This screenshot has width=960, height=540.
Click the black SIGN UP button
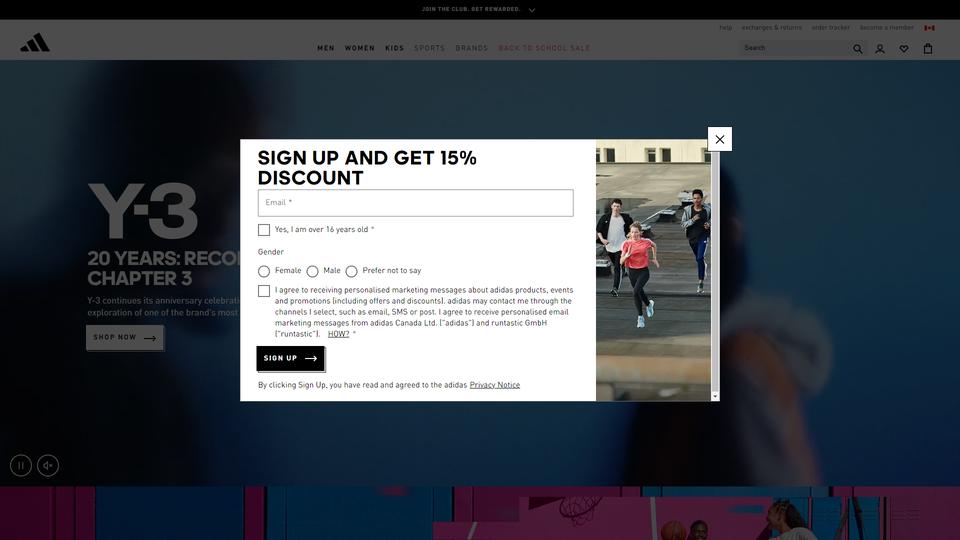click(290, 359)
